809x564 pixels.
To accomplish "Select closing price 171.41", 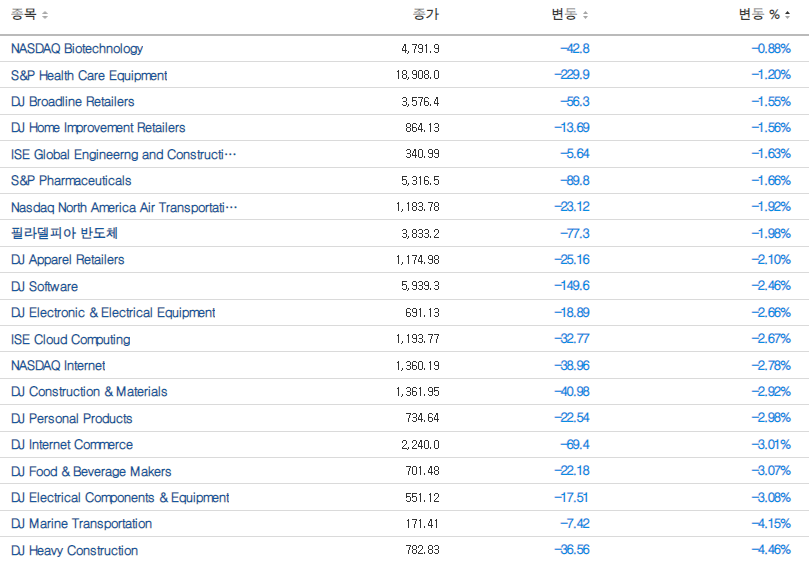I will (x=422, y=523).
